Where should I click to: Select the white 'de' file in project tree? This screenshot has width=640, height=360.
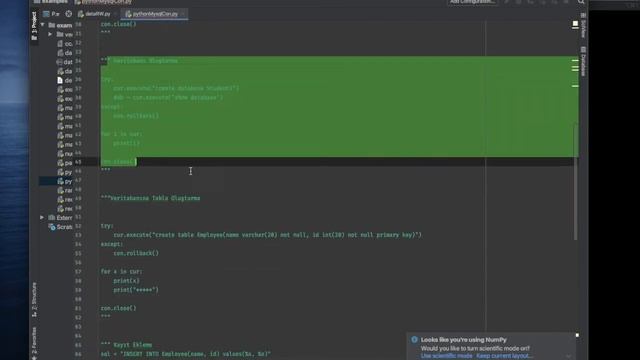pyautogui.click(x=64, y=80)
